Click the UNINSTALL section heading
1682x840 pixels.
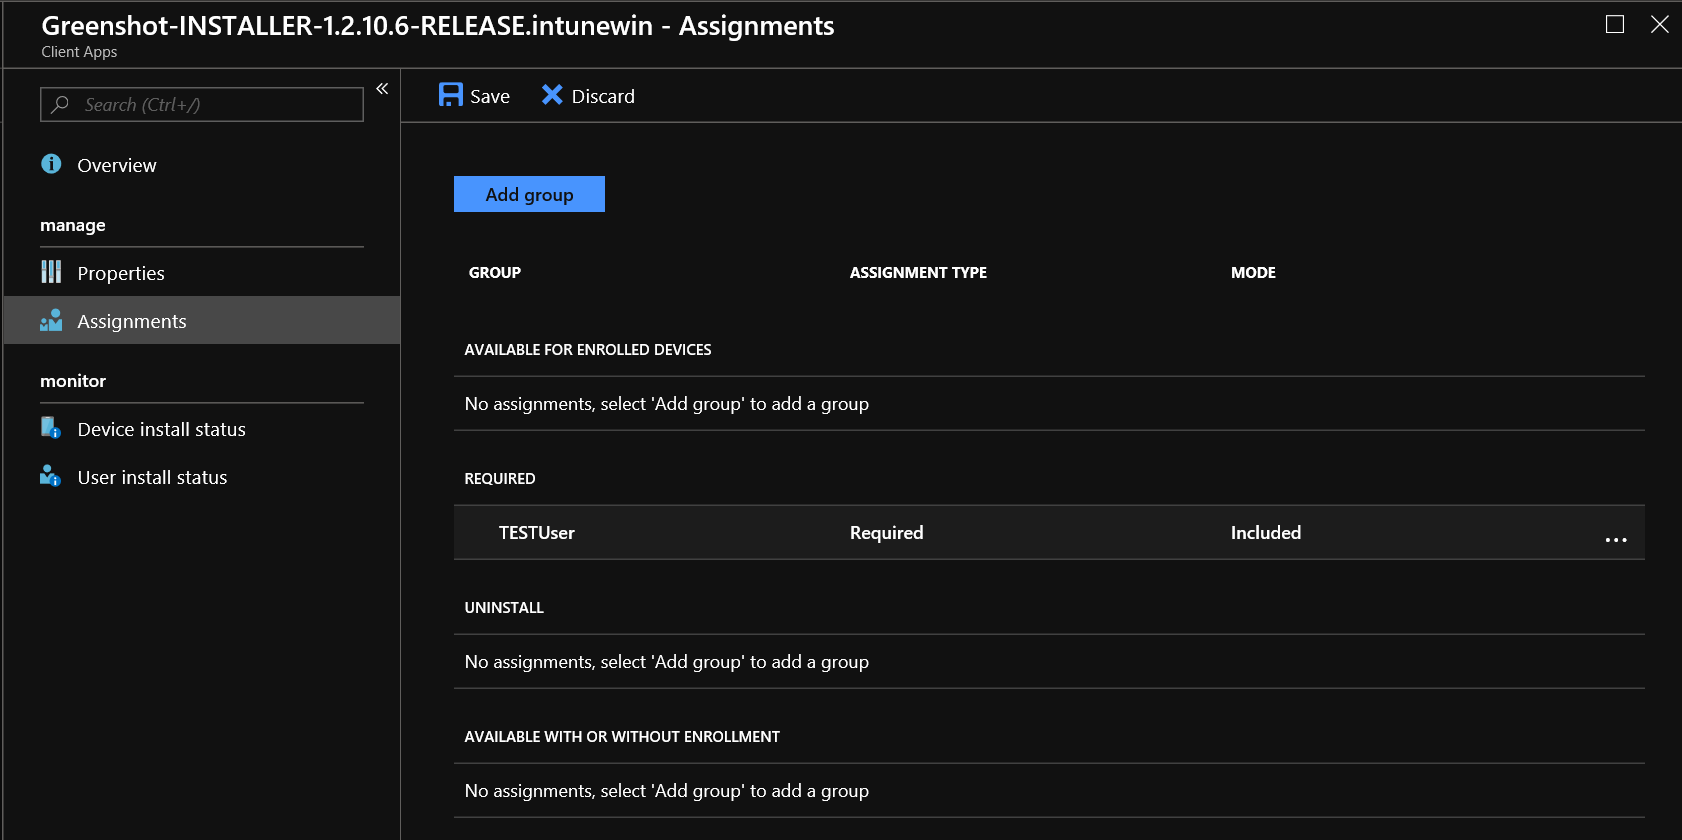click(x=504, y=607)
